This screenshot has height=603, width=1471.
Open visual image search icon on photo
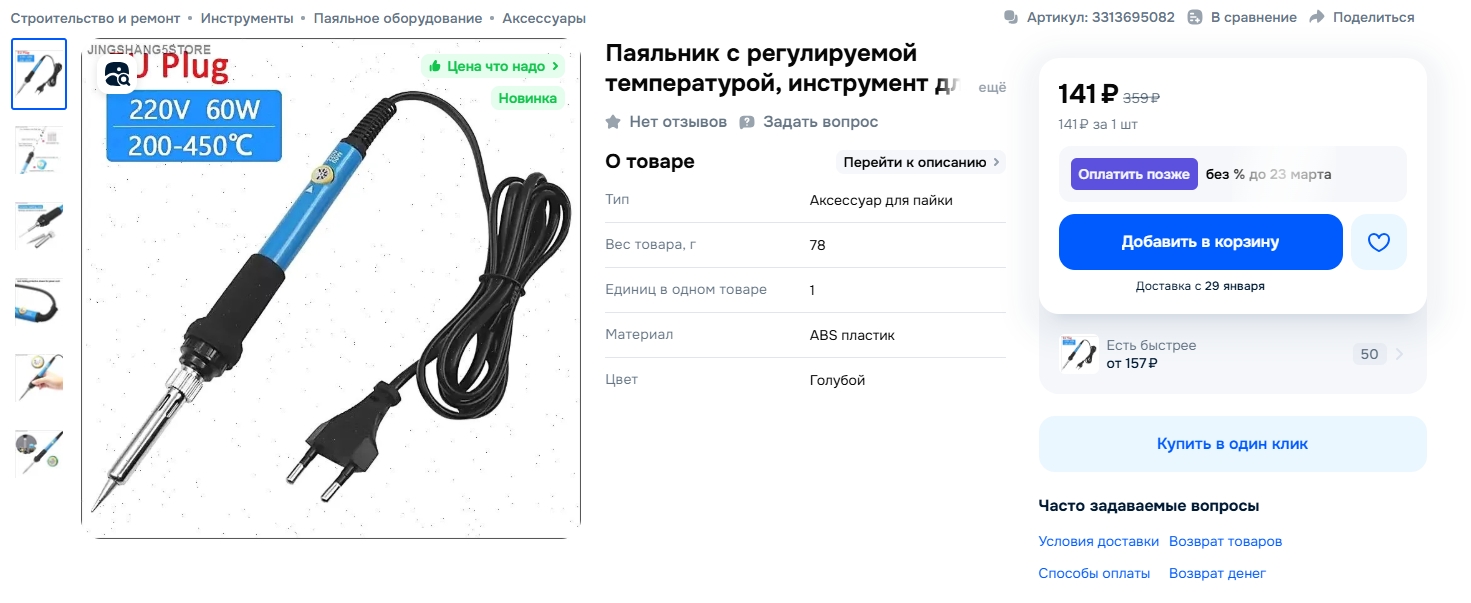coord(117,73)
